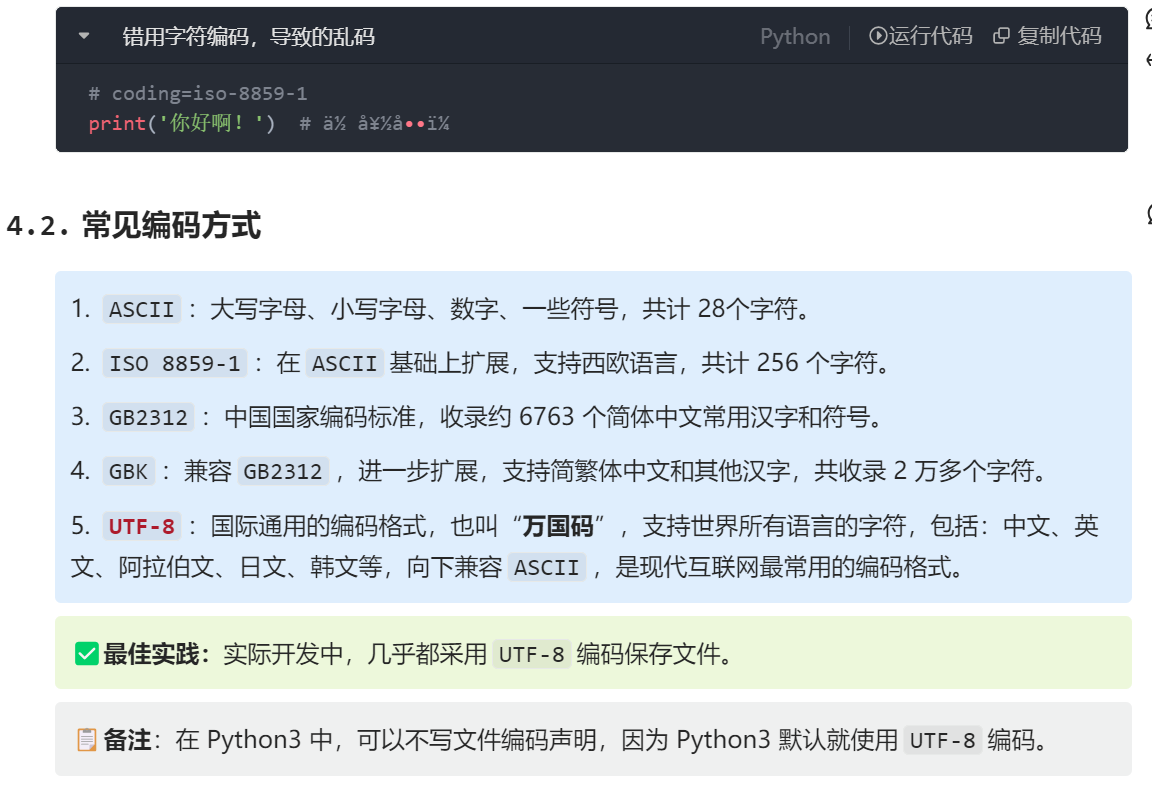Click the 复制代码 copy code button
The width and height of the screenshot is (1152, 803).
[x=1047, y=36]
